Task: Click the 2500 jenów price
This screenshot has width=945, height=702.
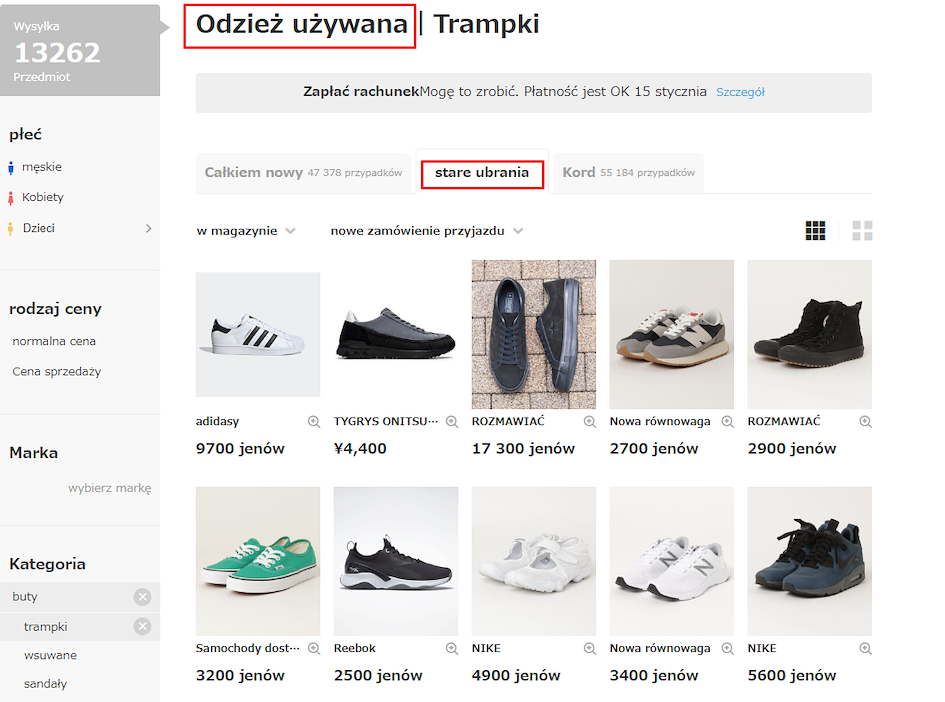Action: tap(378, 675)
